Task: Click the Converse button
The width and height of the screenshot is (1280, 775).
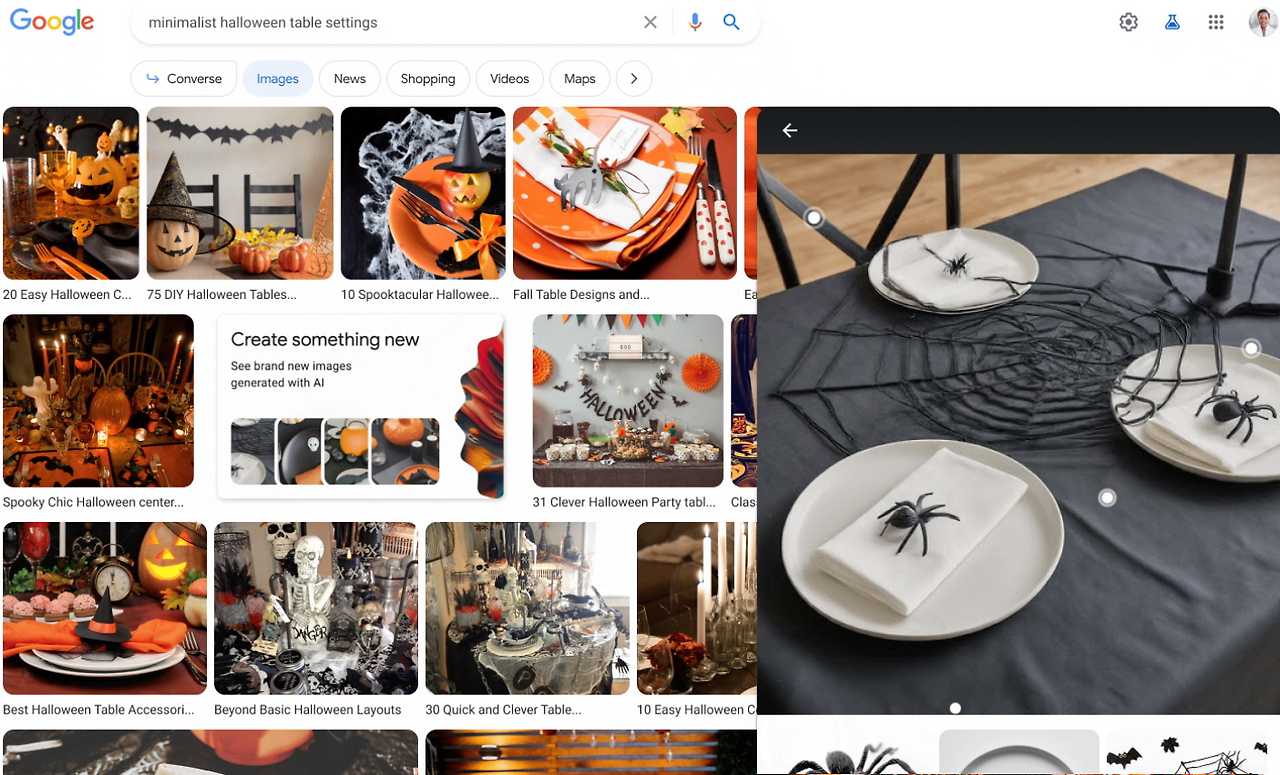Action: pos(184,78)
